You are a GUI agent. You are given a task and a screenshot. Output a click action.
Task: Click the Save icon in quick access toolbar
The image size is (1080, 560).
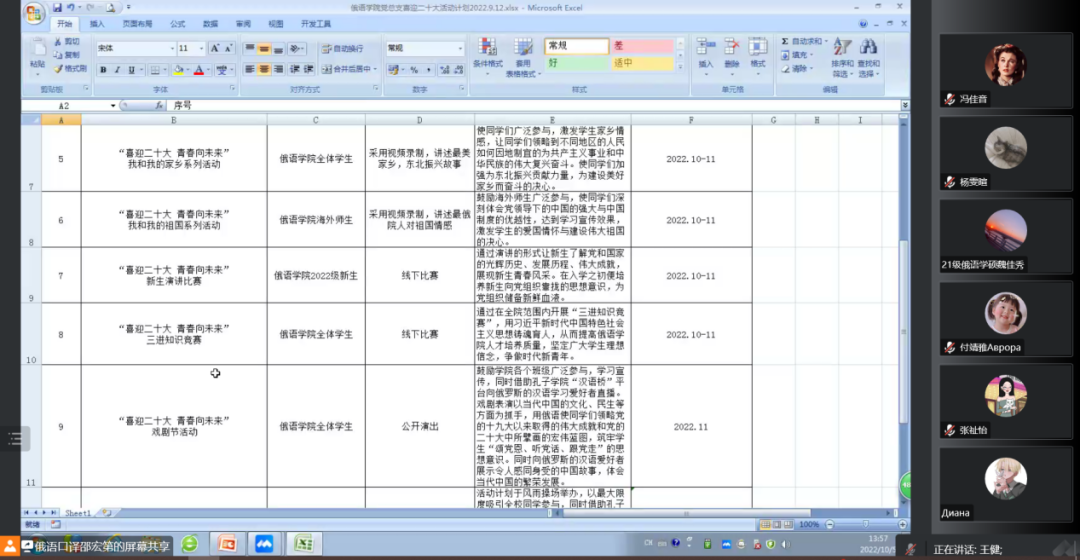(57, 8)
